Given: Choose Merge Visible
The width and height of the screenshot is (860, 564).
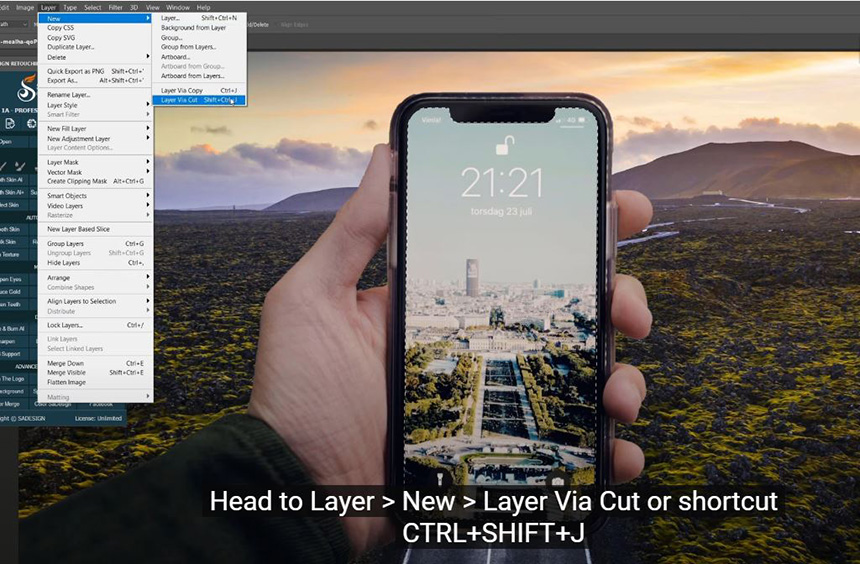Looking at the screenshot, I should pos(95,373).
